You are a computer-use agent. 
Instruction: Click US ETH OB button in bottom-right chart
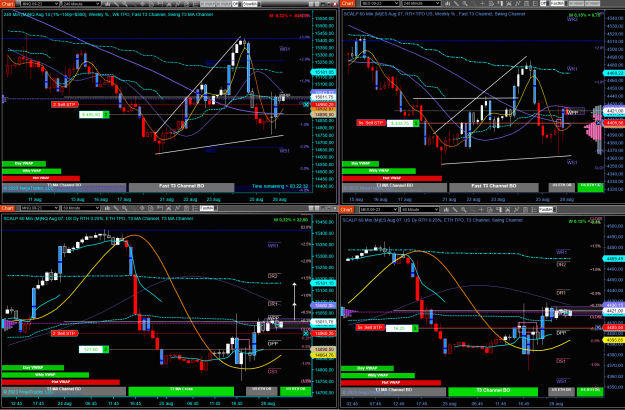[x=561, y=391]
